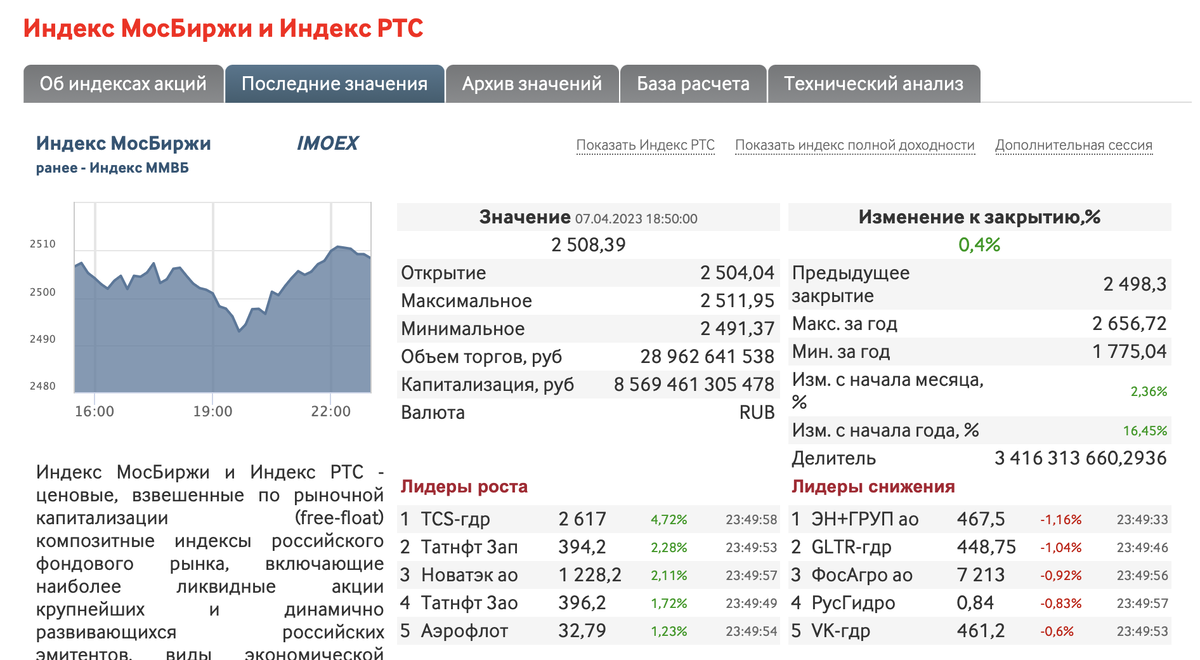
Task: Go to Технический анализ tab
Action: [874, 84]
